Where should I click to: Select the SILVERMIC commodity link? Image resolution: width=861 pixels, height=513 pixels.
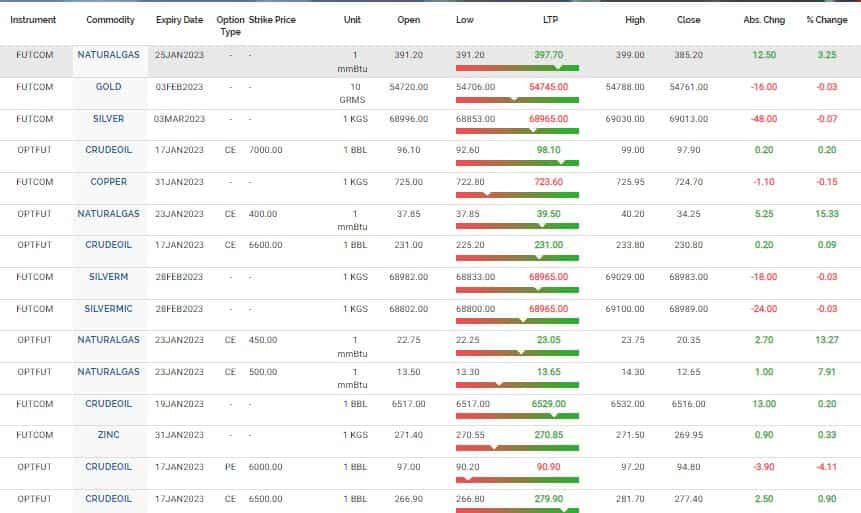(108, 309)
